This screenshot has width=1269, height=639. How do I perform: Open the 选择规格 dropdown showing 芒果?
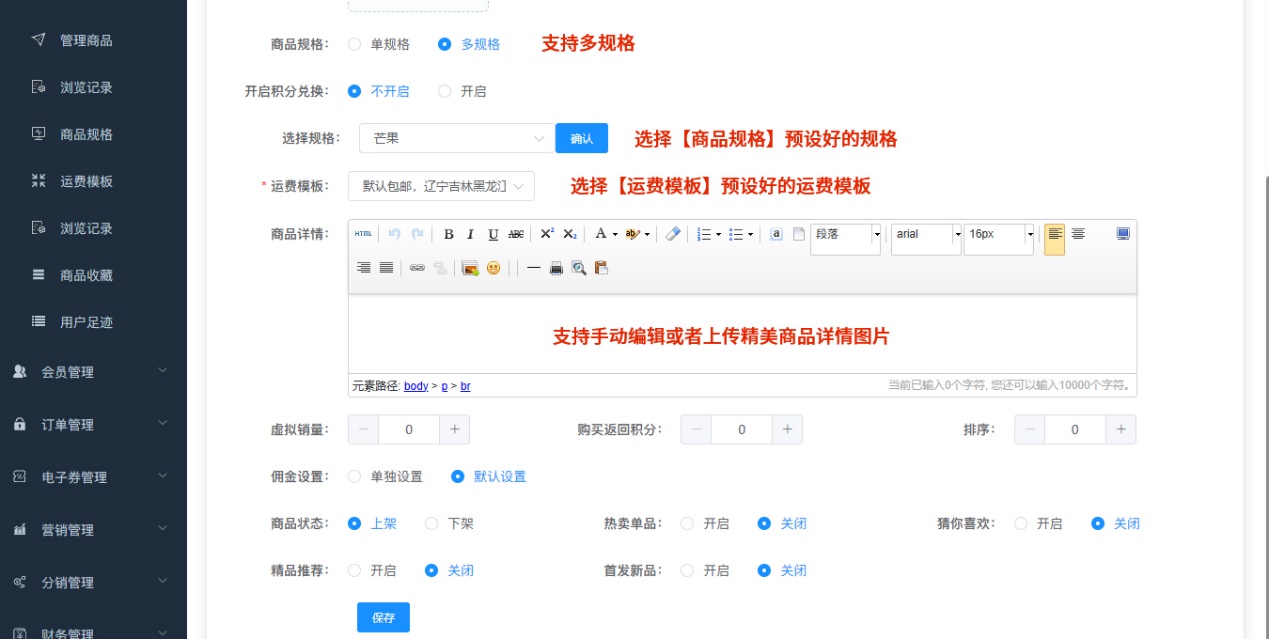point(455,139)
